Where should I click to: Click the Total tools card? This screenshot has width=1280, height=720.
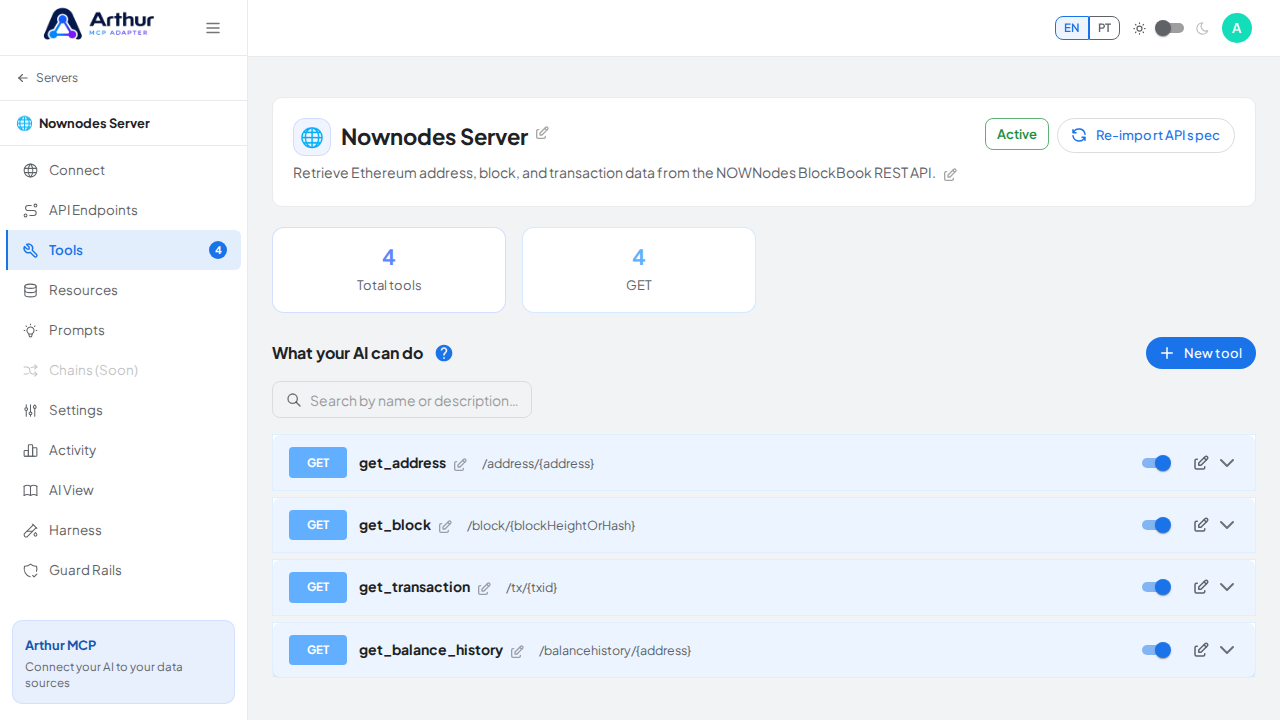389,270
